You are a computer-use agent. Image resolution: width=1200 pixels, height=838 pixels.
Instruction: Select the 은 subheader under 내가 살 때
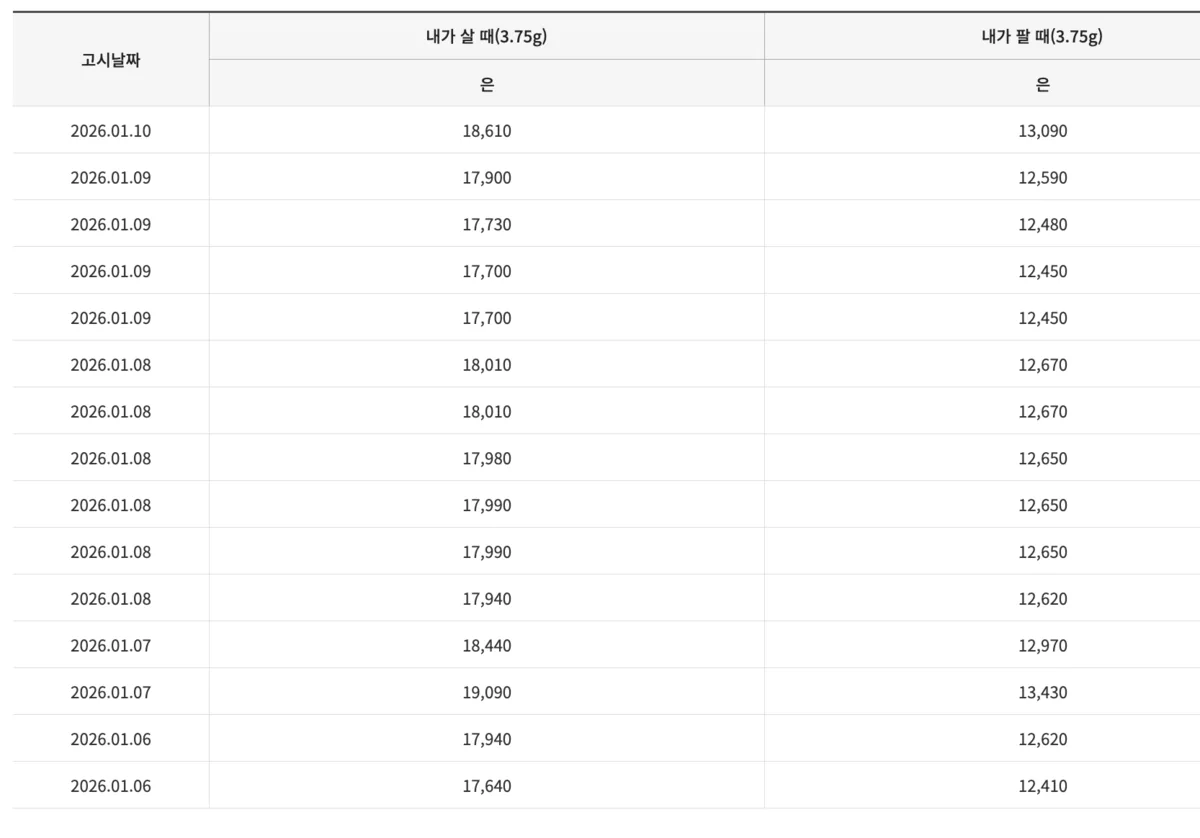(486, 85)
